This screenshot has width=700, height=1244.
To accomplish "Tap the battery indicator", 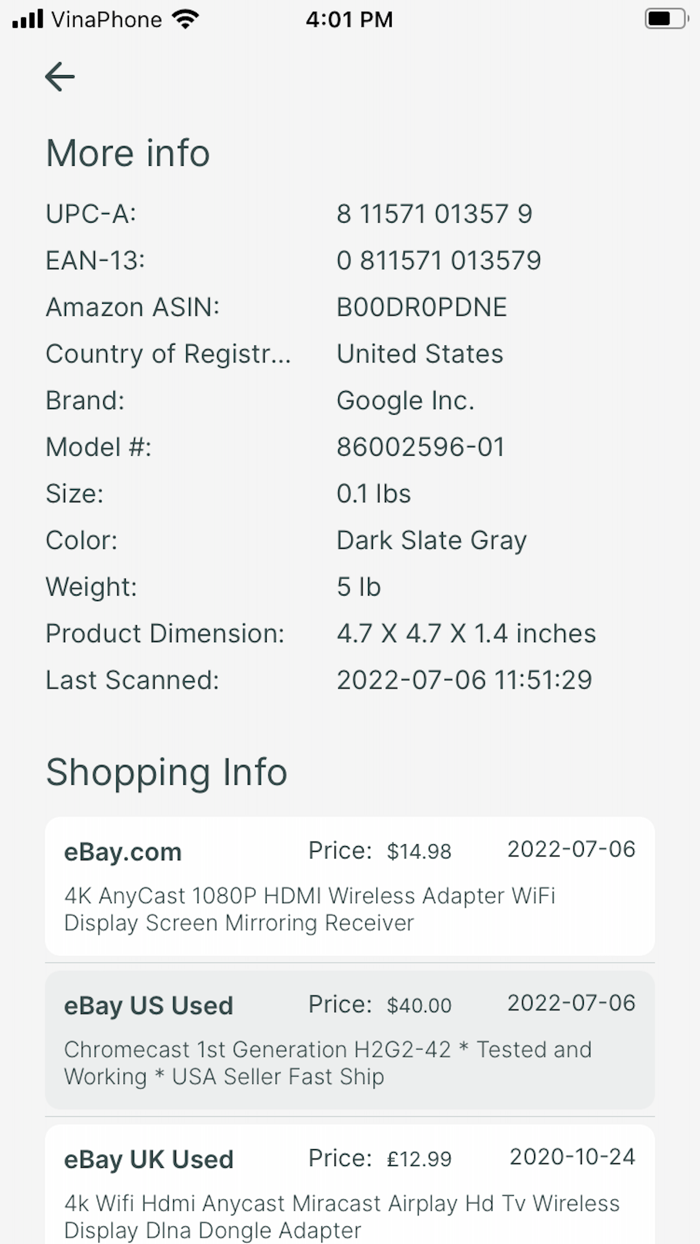I will pos(663,17).
